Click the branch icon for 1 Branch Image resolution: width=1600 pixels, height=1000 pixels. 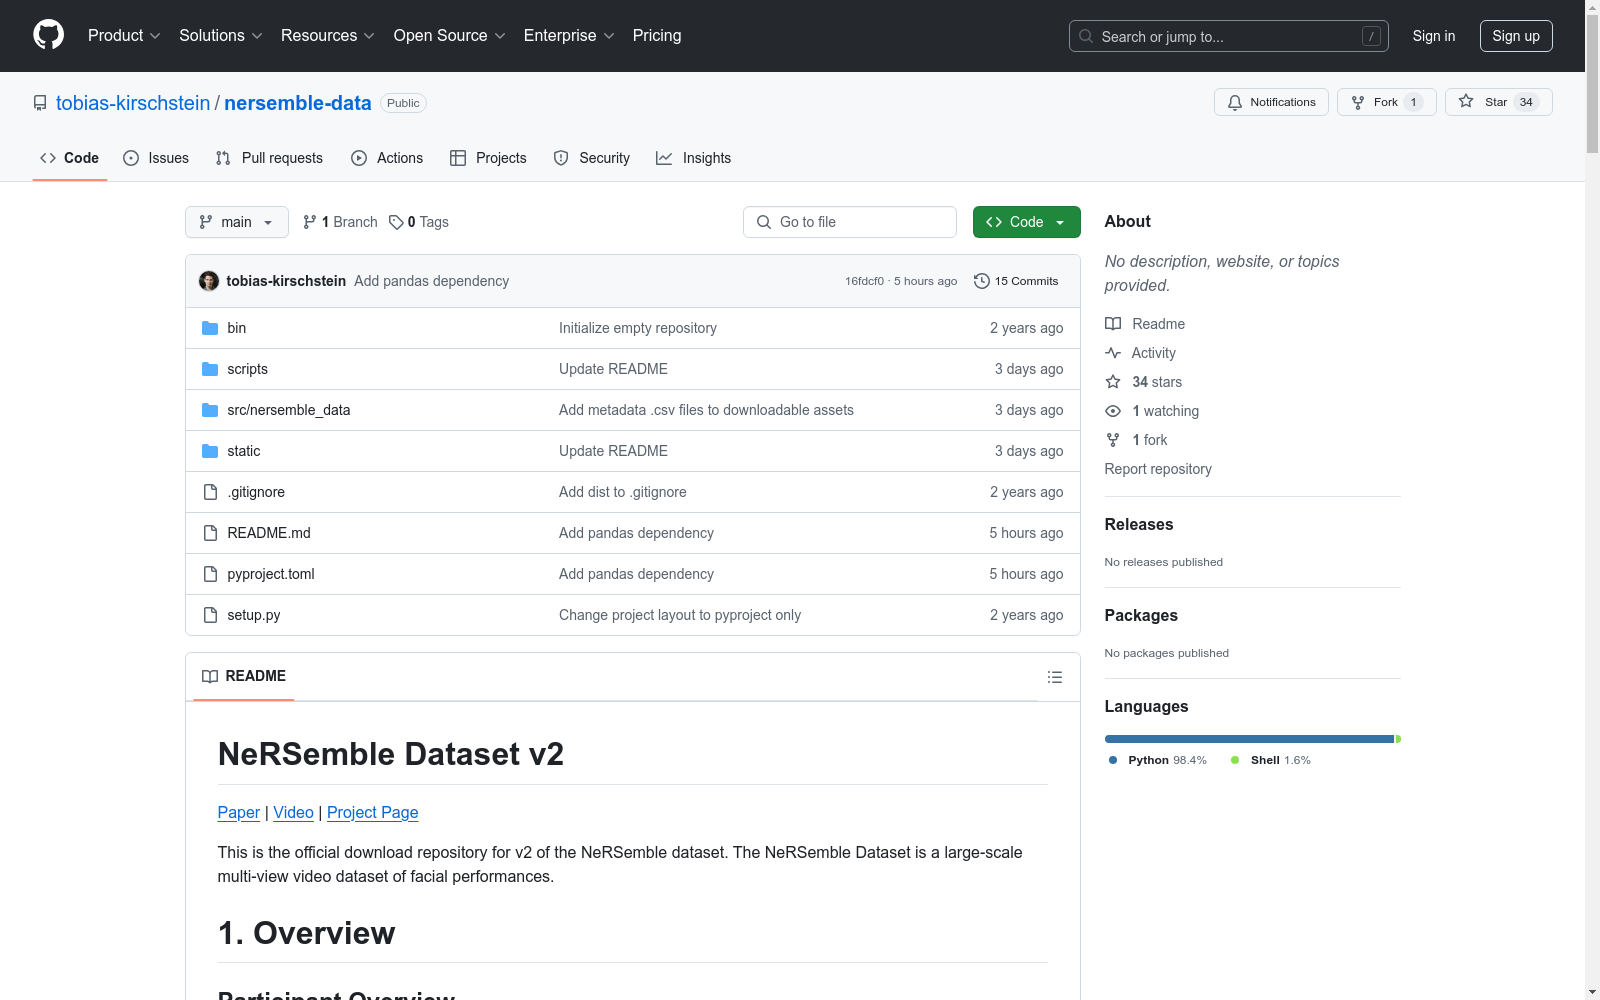click(x=310, y=222)
